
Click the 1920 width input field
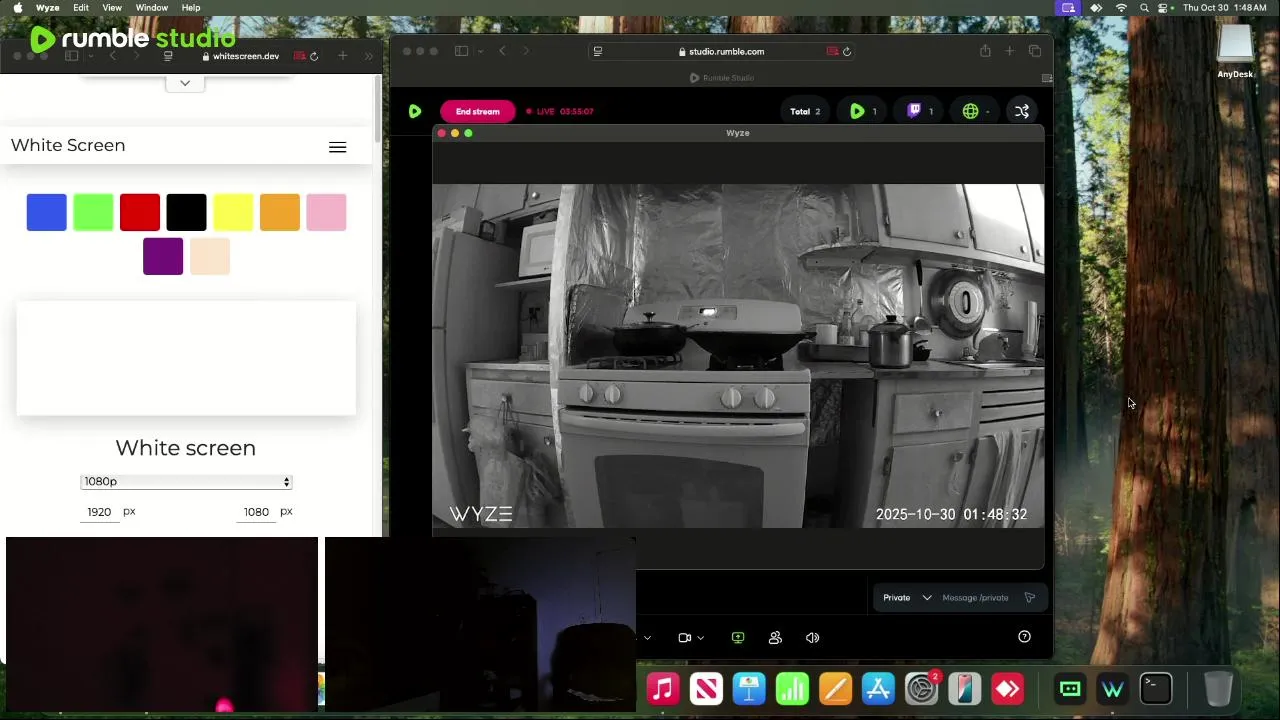[x=99, y=512]
